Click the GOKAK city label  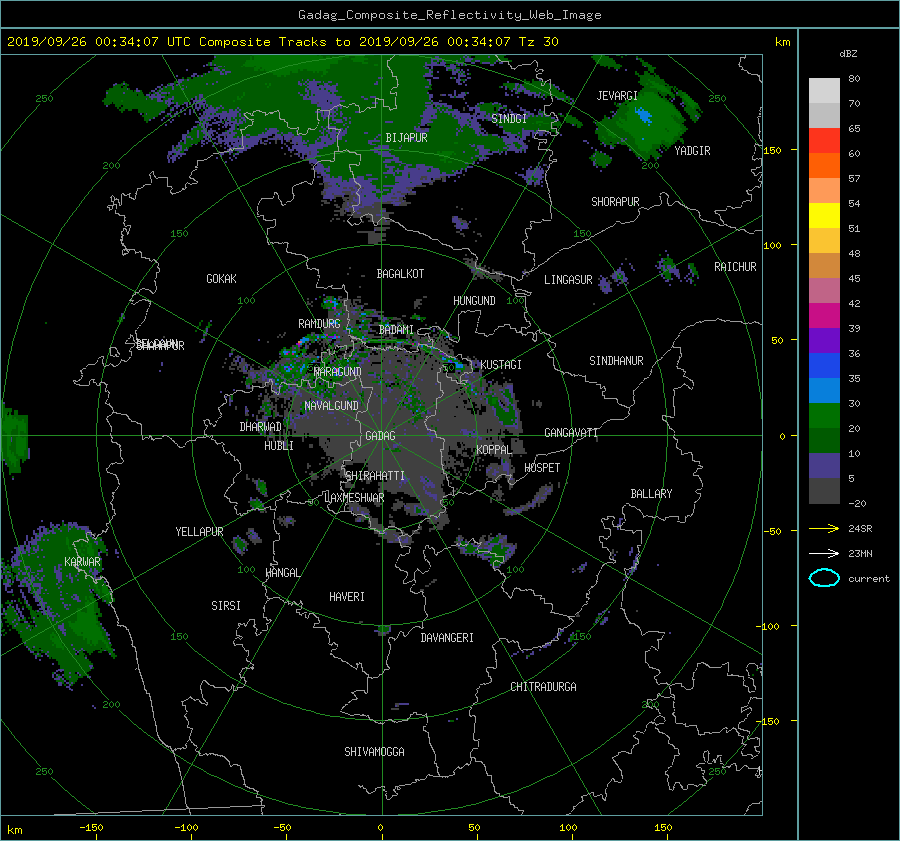pos(222,279)
